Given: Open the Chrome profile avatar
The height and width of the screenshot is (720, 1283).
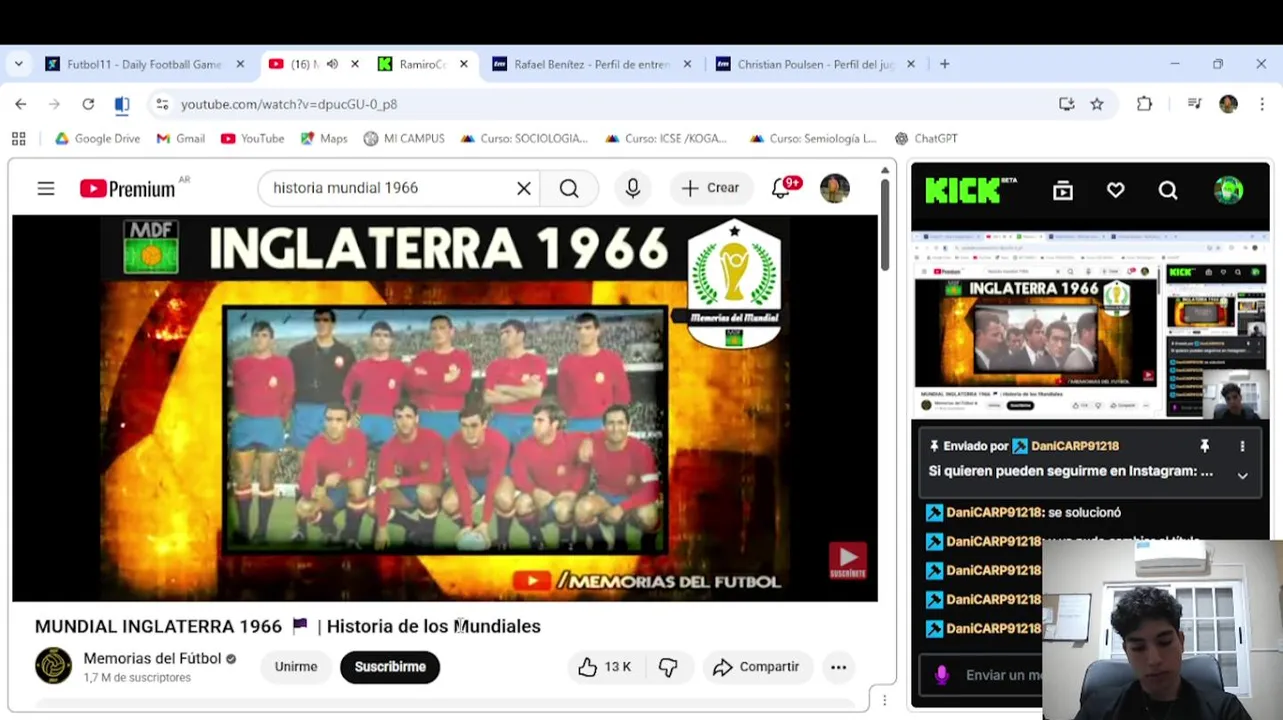Looking at the screenshot, I should pos(1228,104).
